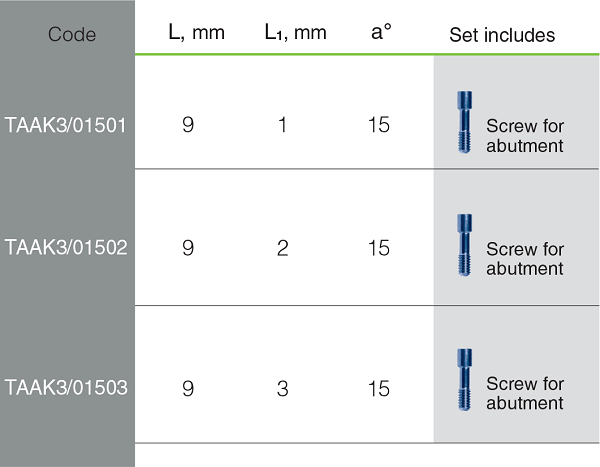Image resolution: width=600 pixels, height=467 pixels.
Task: Select product code TAAK3/01502
Action: [66, 247]
